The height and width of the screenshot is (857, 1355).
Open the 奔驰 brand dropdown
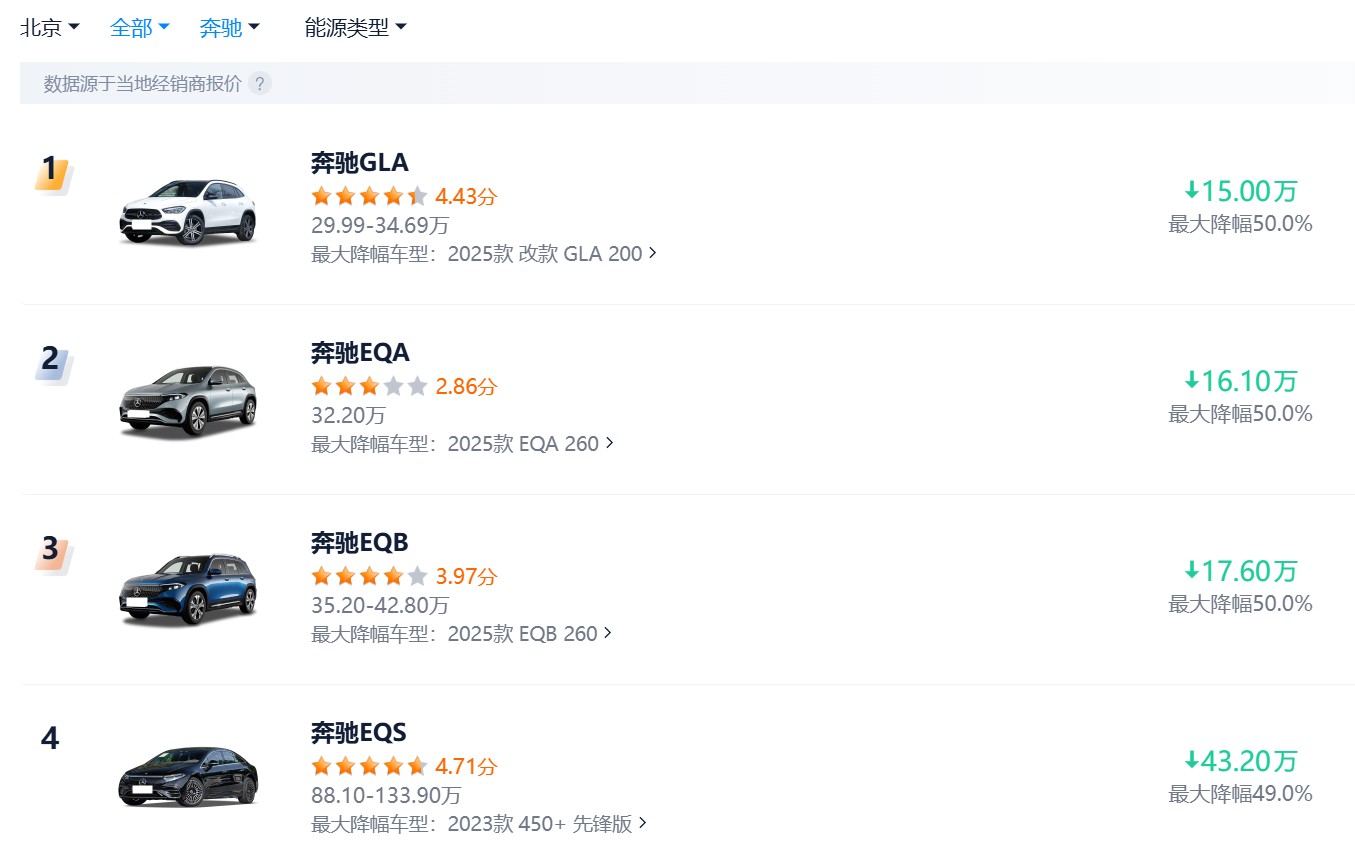tap(229, 28)
